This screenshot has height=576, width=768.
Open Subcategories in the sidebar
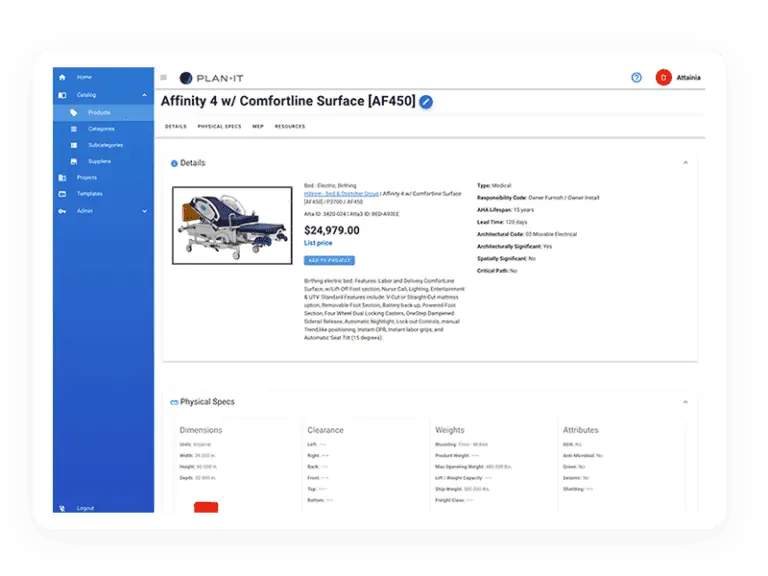[103, 145]
